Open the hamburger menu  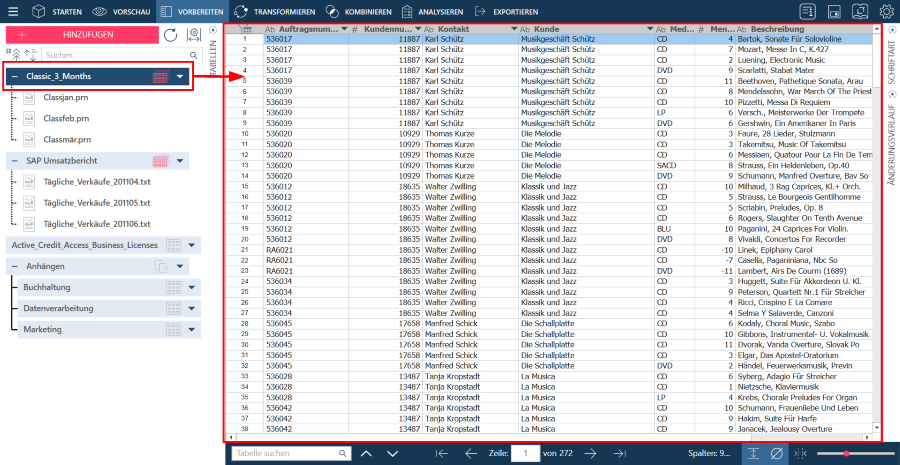(x=11, y=11)
